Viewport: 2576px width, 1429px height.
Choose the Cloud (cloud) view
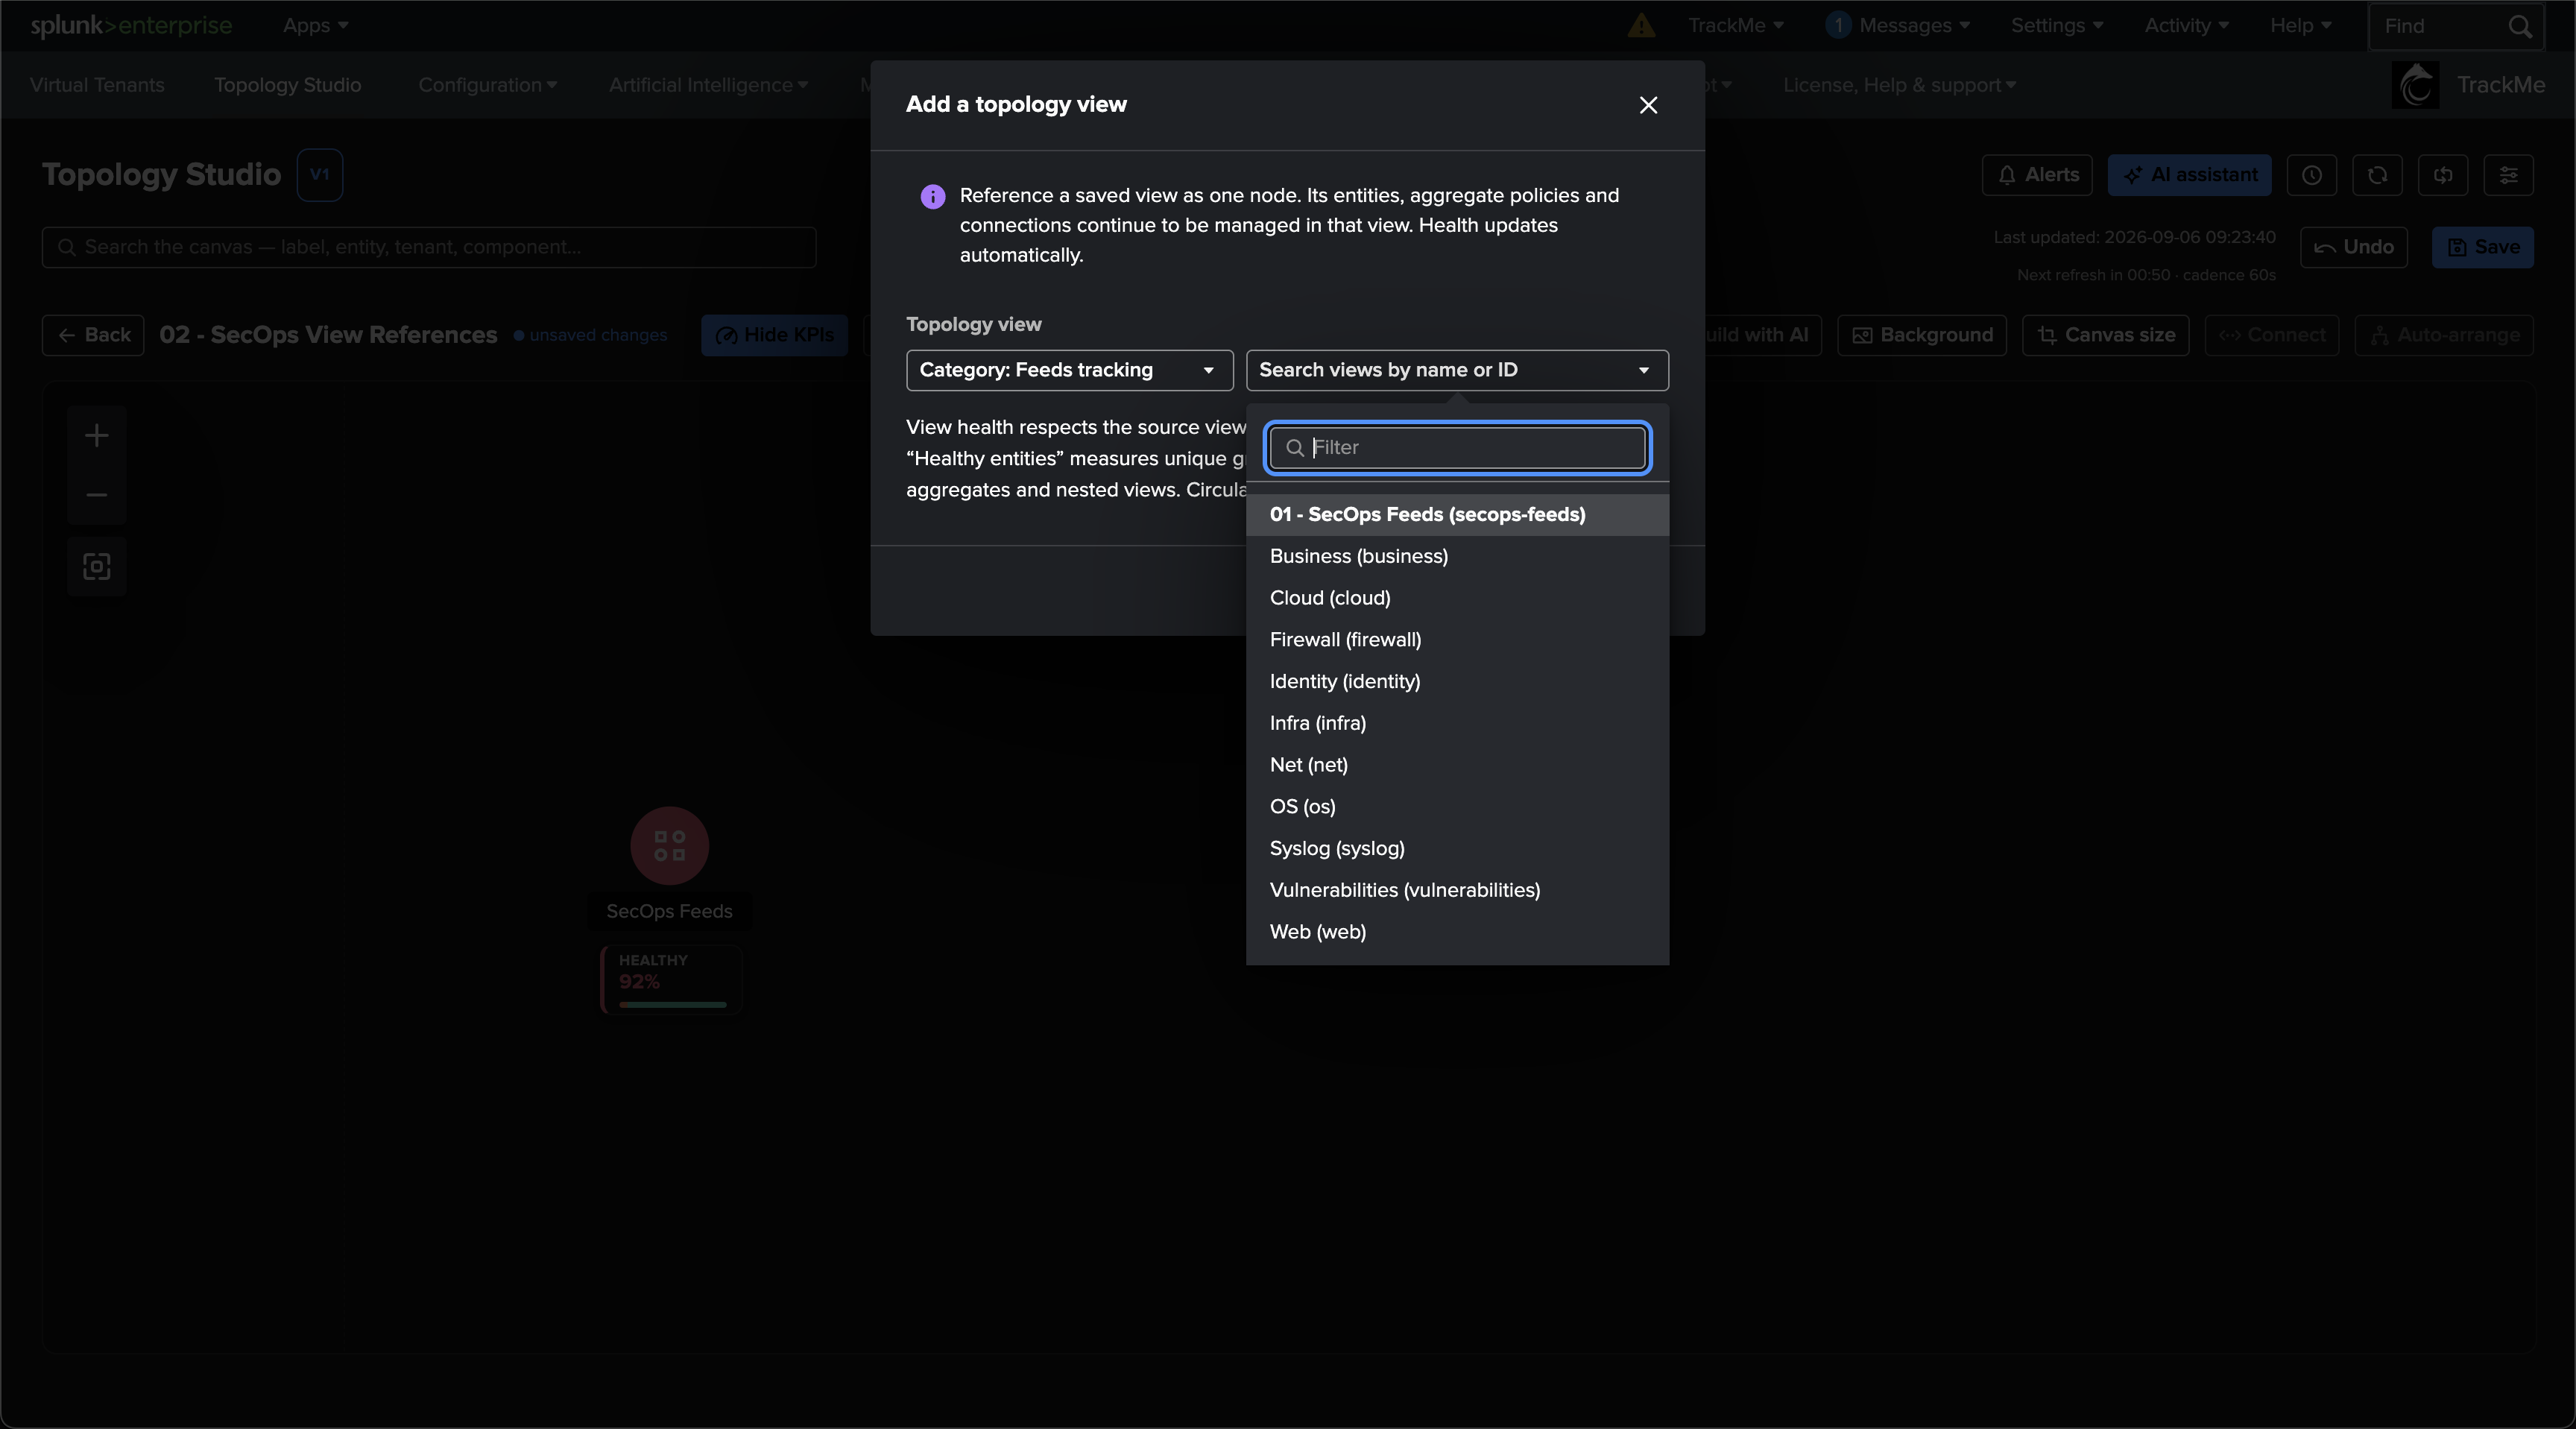[x=1457, y=598]
